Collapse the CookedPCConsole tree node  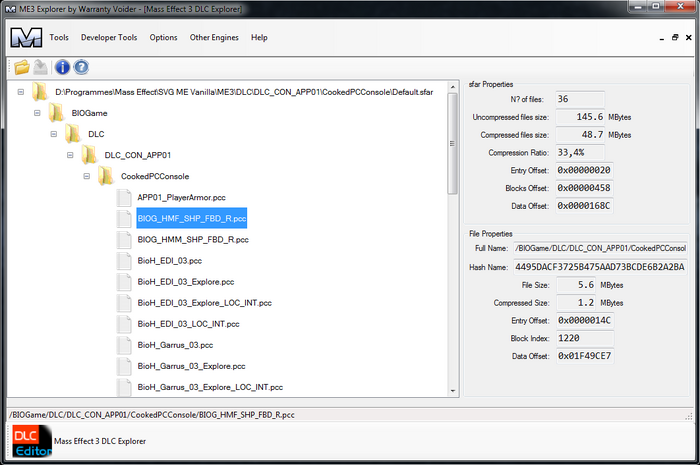coord(87,176)
